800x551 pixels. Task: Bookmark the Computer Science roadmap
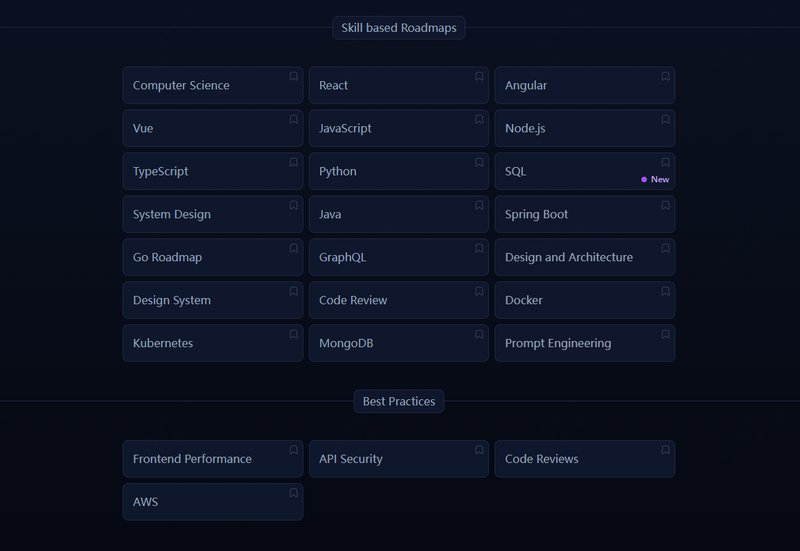coord(294,77)
